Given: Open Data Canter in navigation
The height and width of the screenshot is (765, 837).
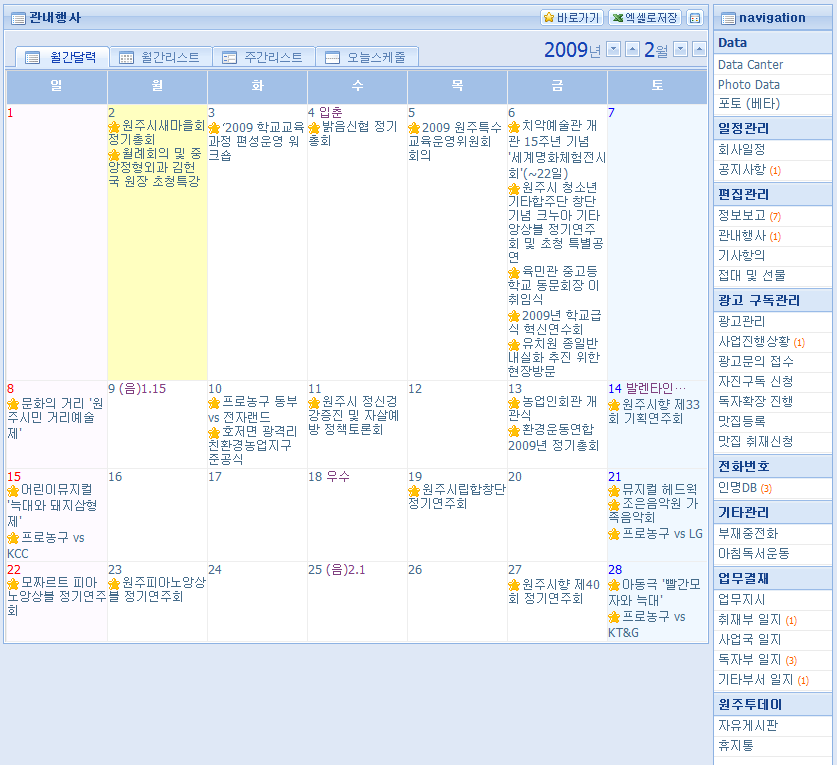Looking at the screenshot, I should tap(750, 65).
